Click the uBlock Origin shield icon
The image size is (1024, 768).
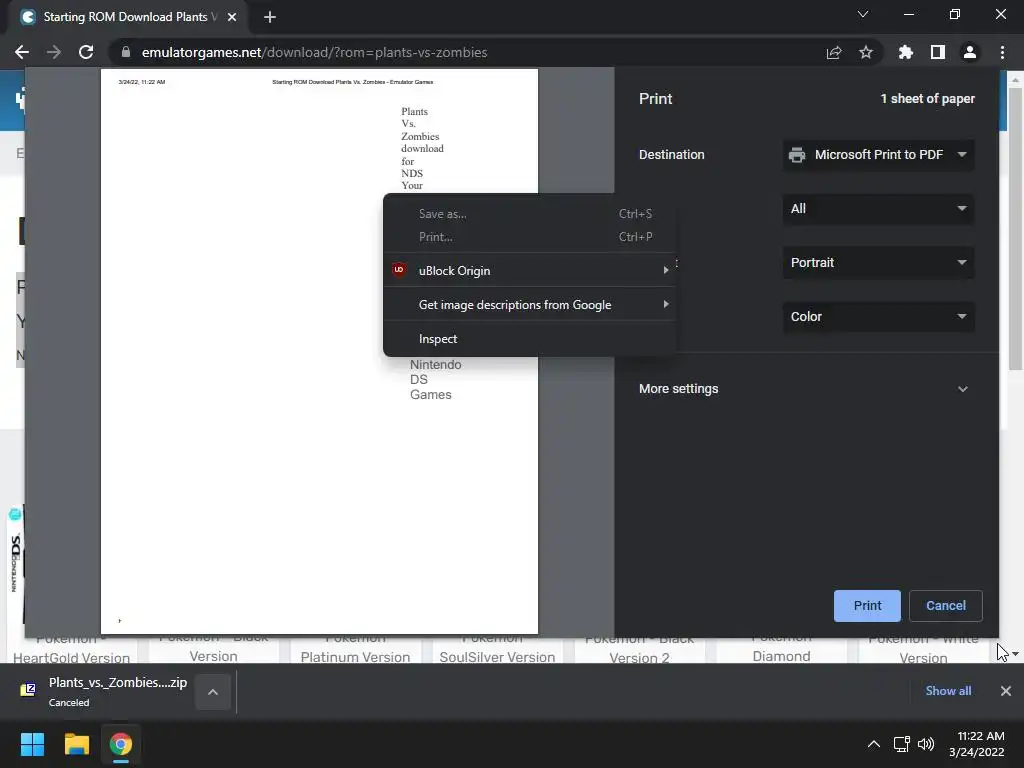(398, 270)
